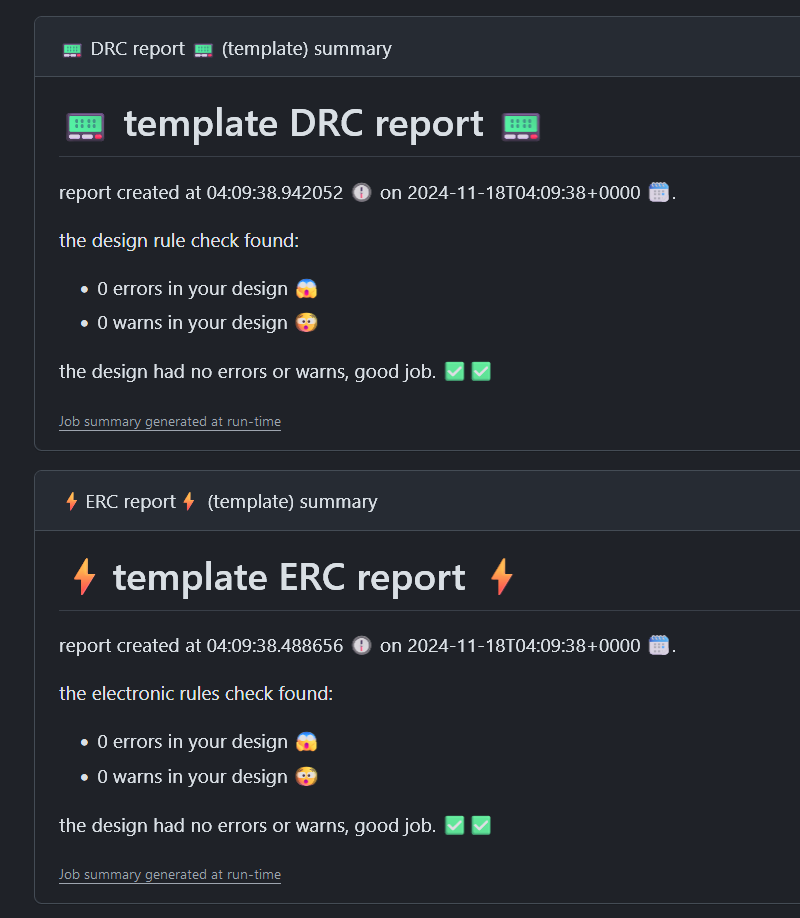Click the calendar emoji in the ERC report timestamp
Screen dimensions: 800x918
pos(658,645)
